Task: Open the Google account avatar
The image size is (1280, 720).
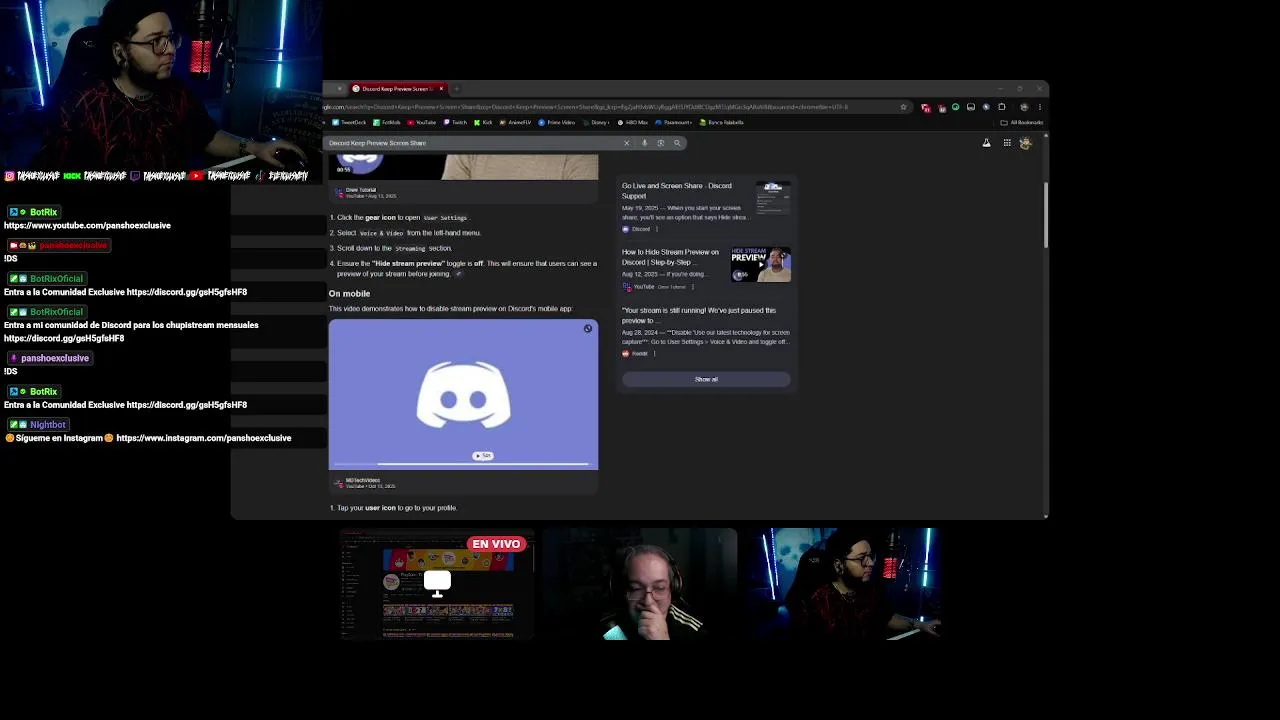Action: coord(1025,143)
